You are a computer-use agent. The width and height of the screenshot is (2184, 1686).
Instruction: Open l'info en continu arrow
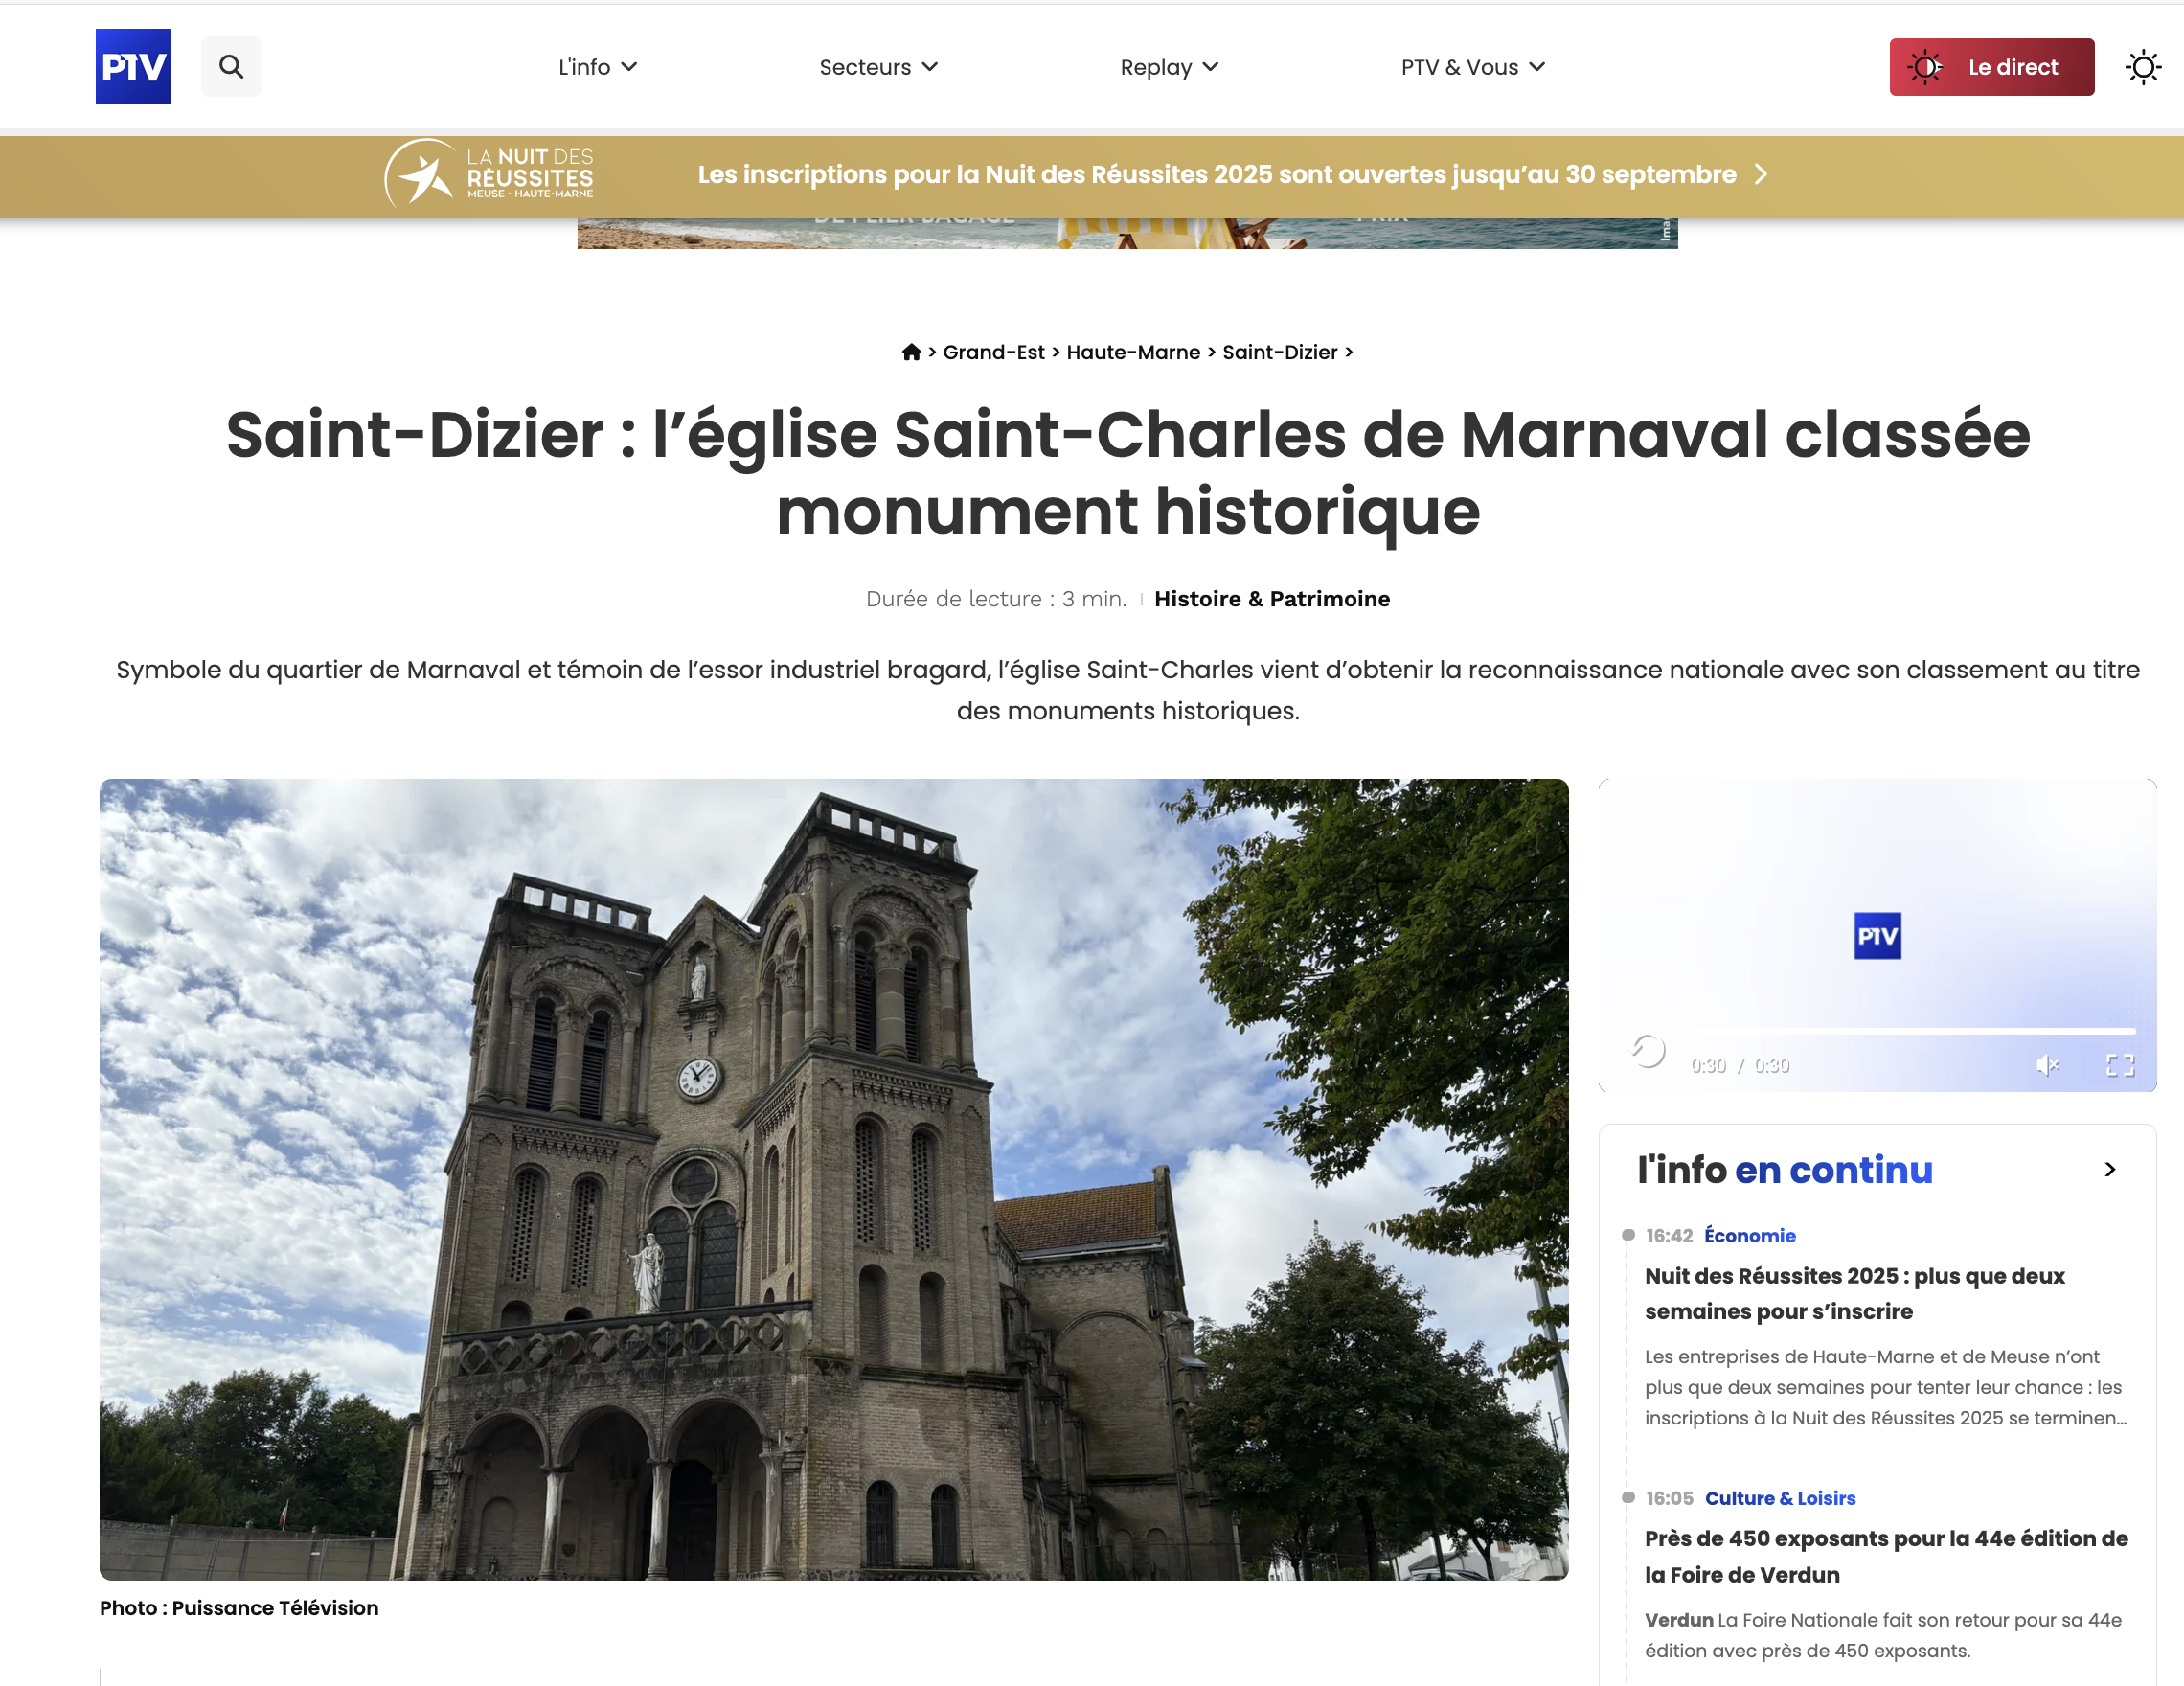coord(2109,1169)
